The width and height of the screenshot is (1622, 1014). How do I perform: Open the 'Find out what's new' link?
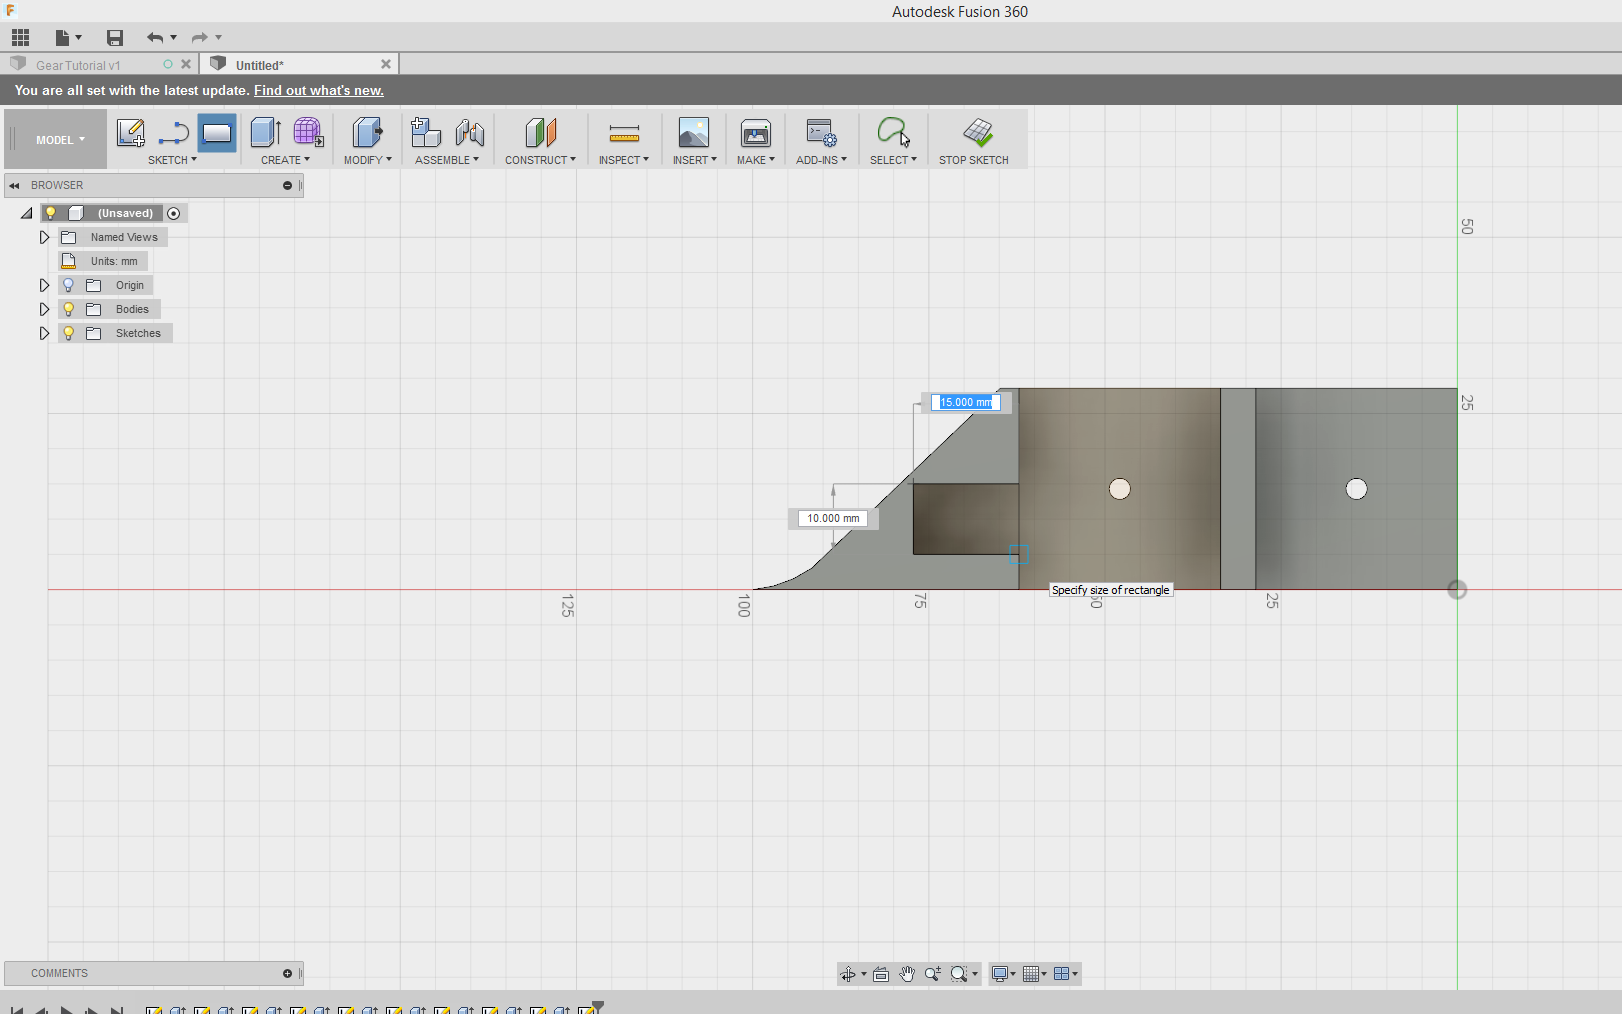(318, 90)
